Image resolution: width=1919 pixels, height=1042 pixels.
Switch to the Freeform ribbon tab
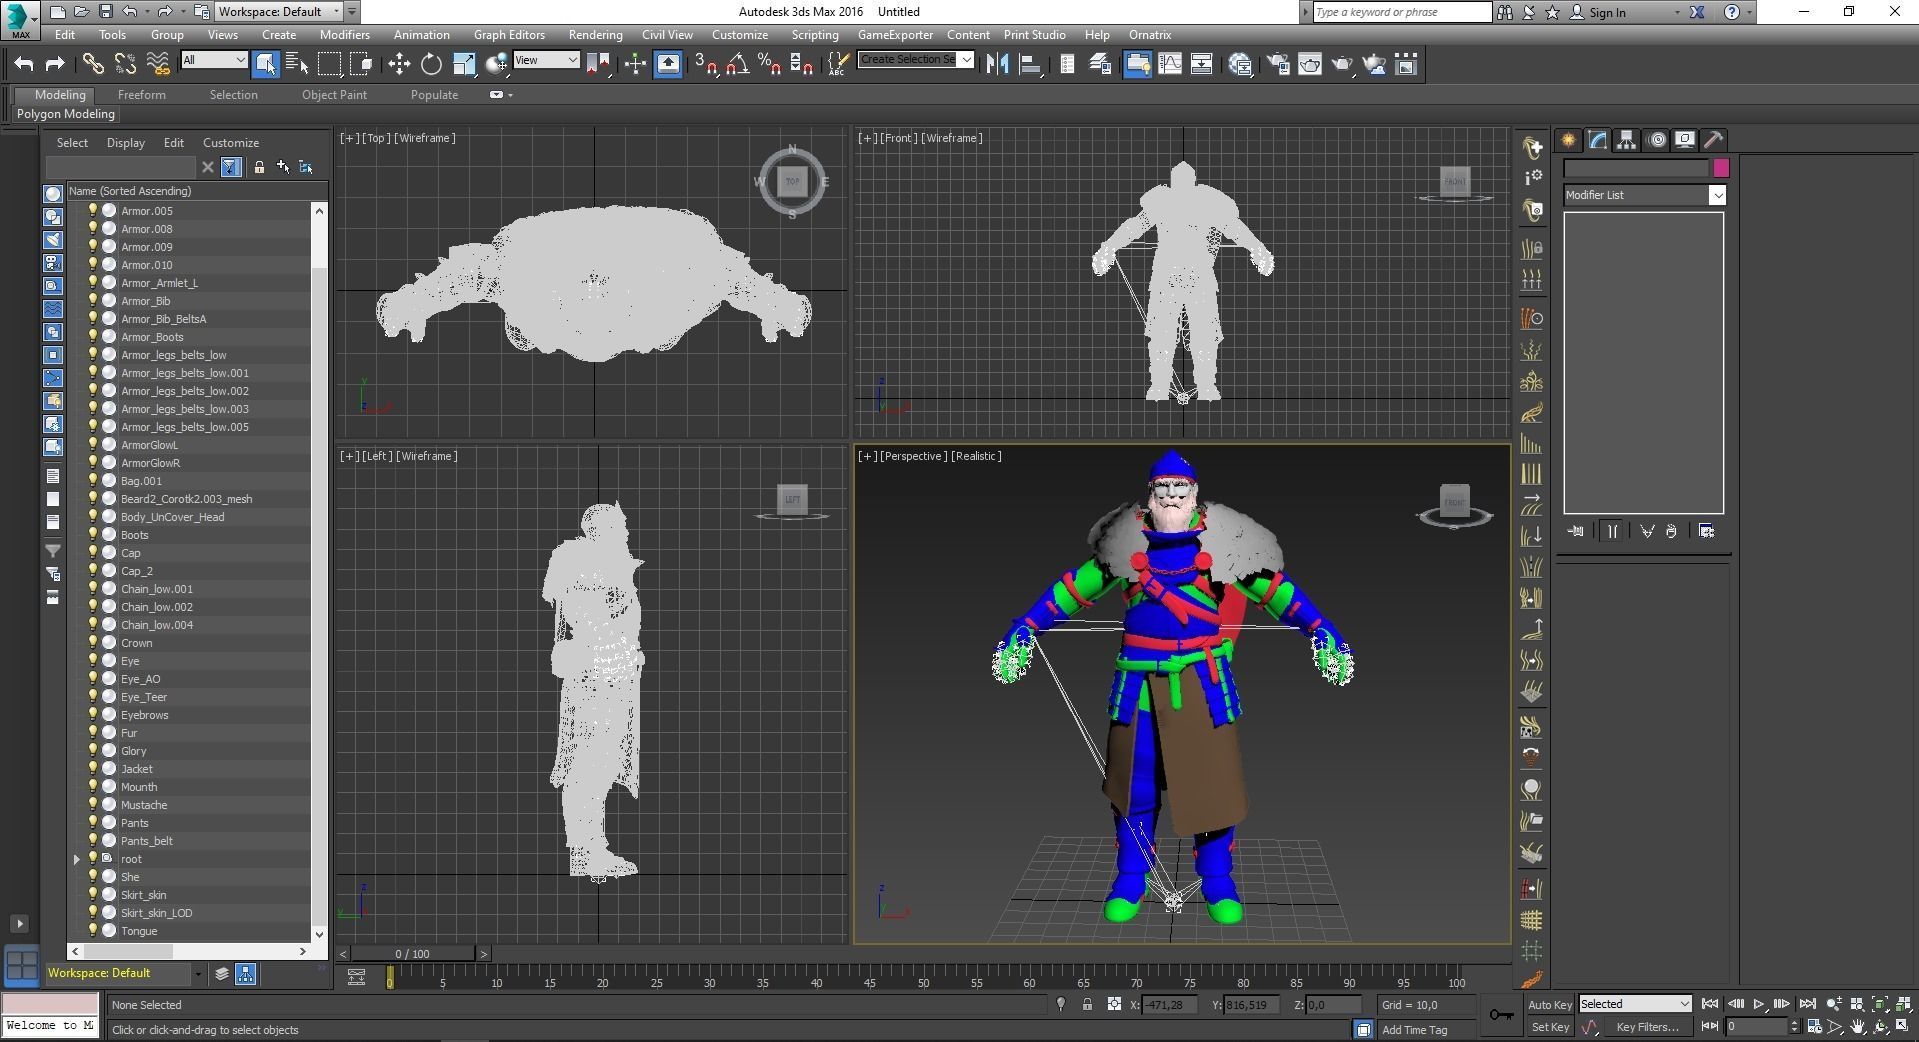click(x=142, y=95)
